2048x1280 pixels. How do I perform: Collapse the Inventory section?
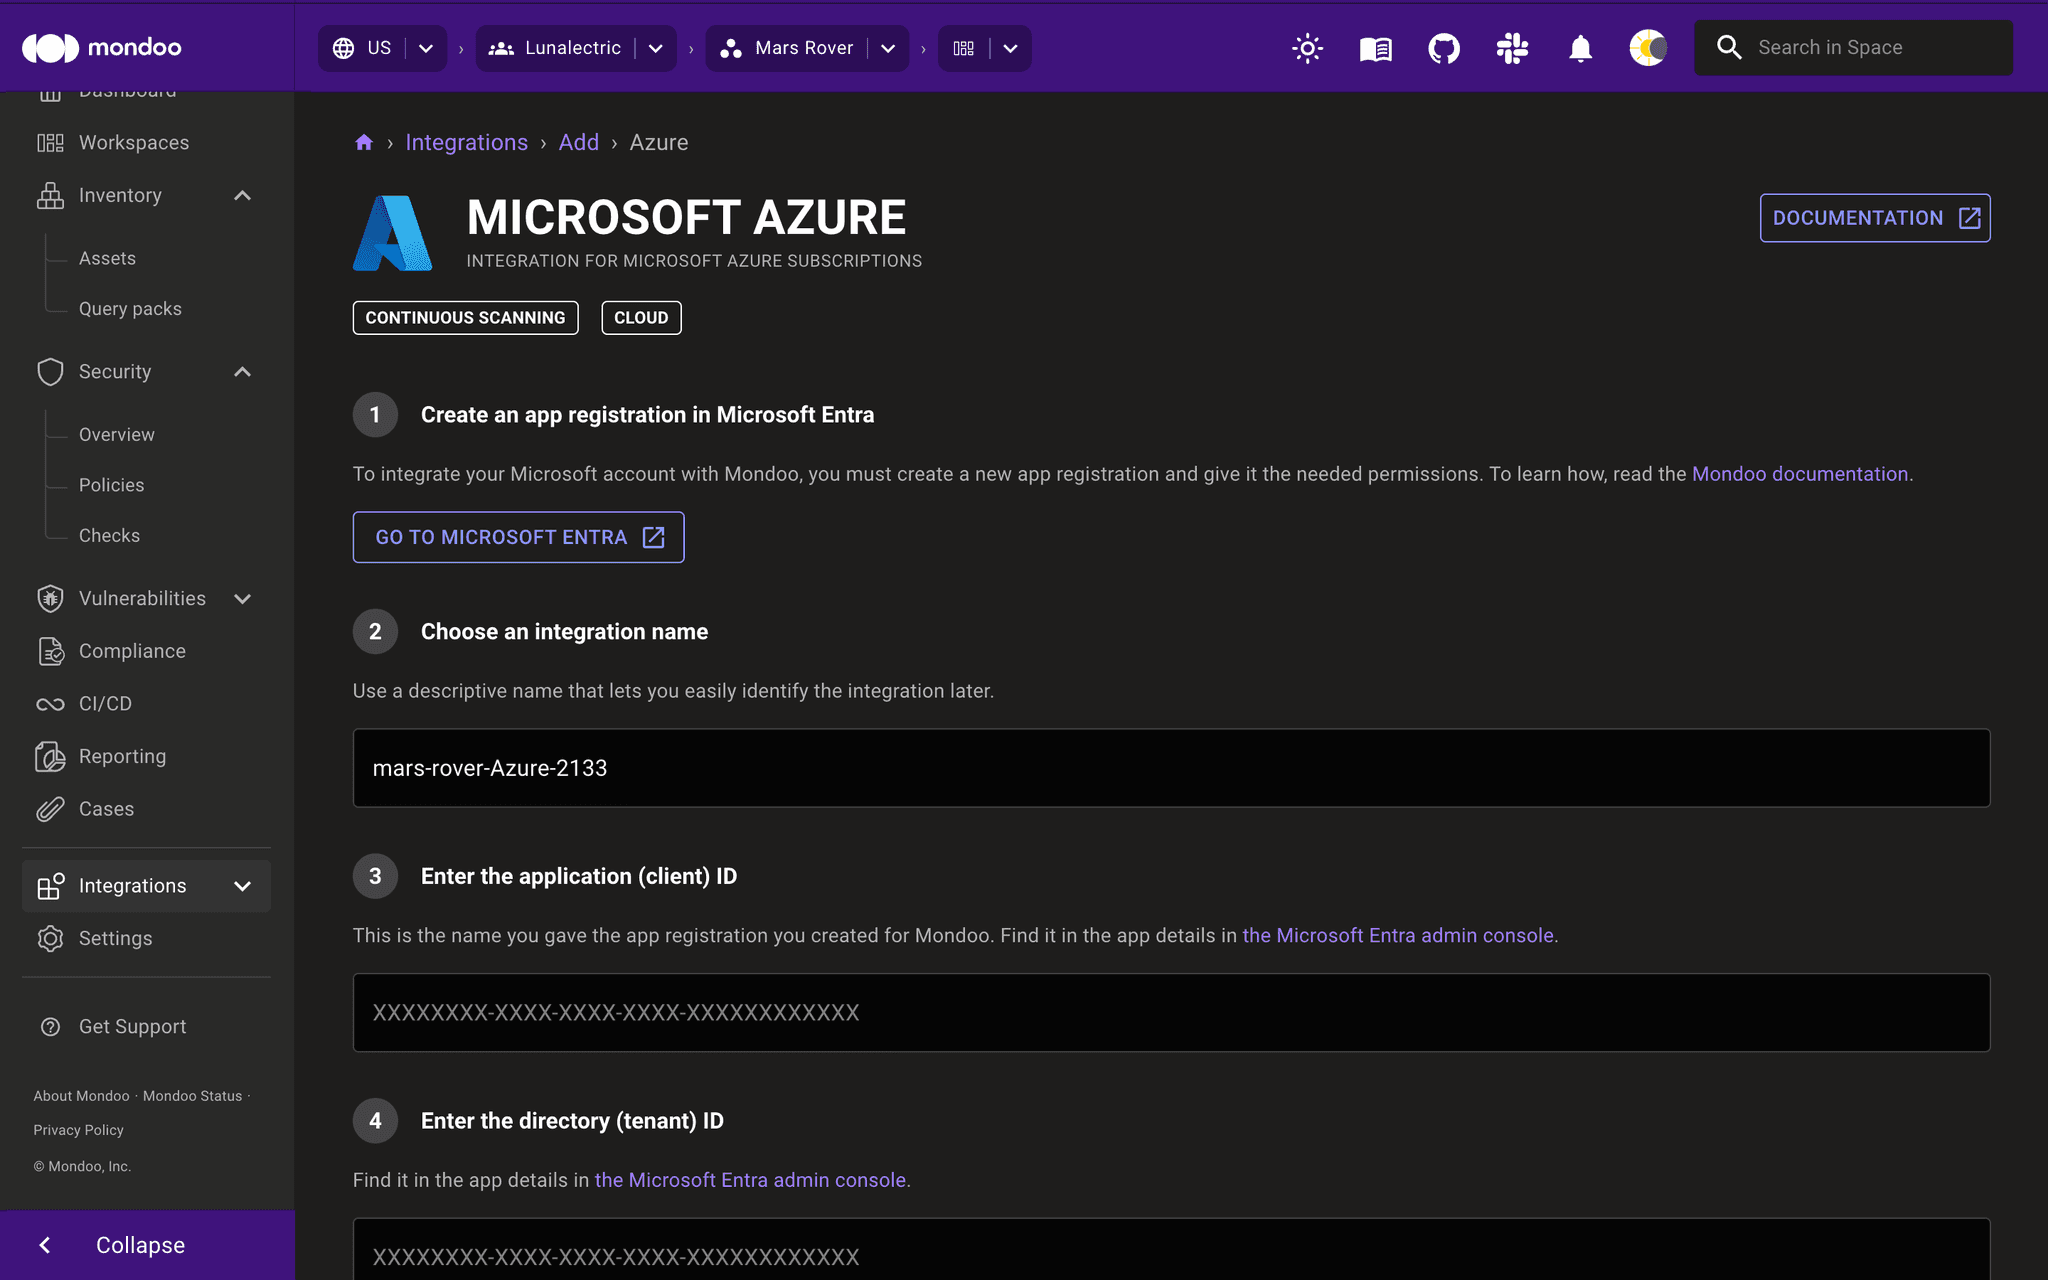tap(242, 196)
